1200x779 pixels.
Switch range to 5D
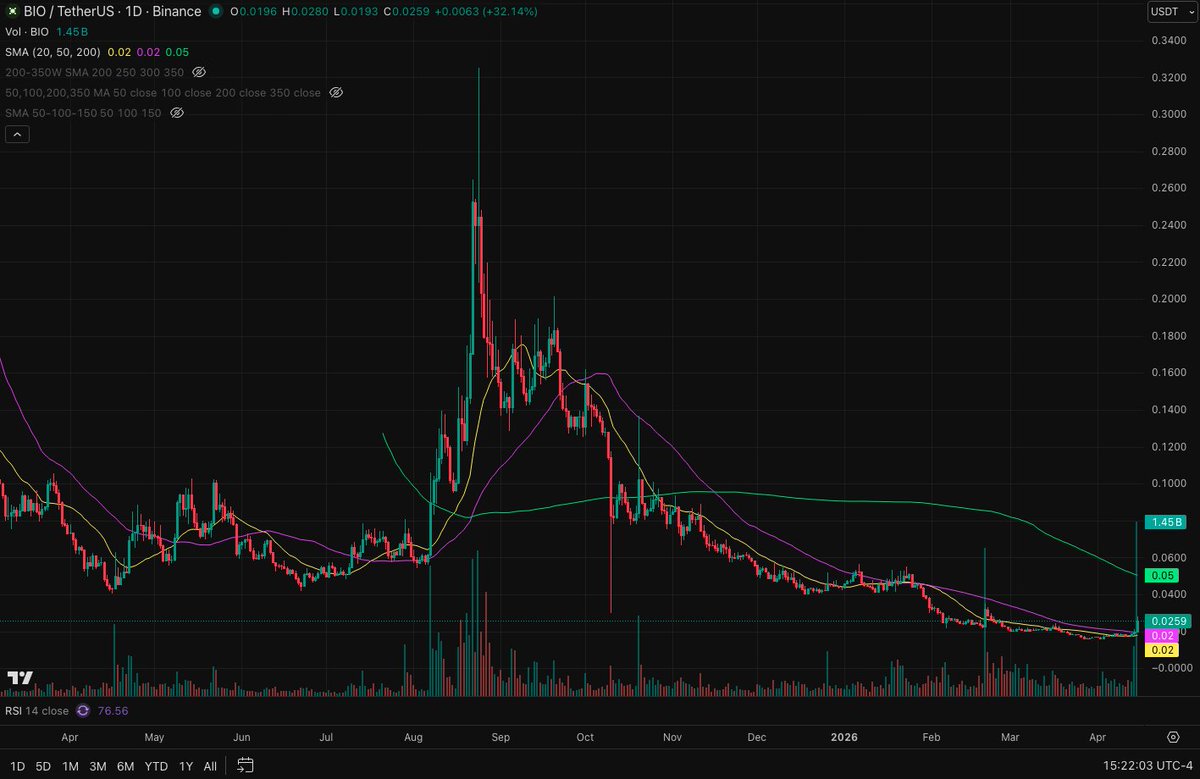(x=43, y=766)
